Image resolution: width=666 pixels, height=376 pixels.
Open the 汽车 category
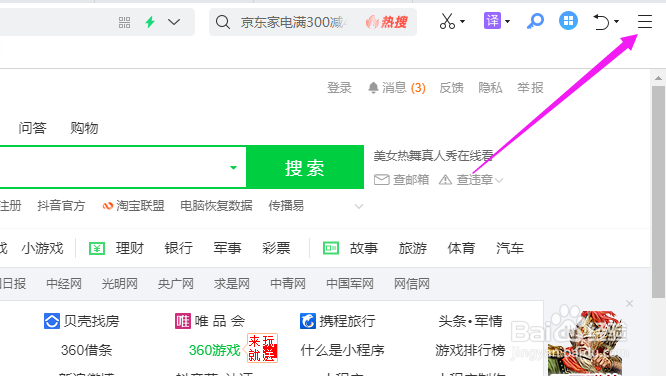(x=510, y=248)
